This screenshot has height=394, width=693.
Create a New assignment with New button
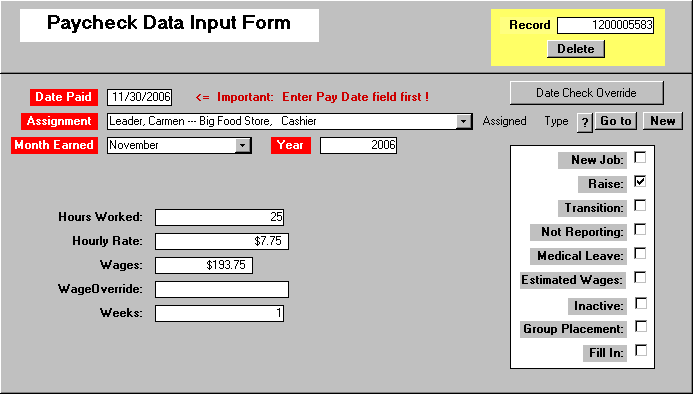[x=663, y=121]
